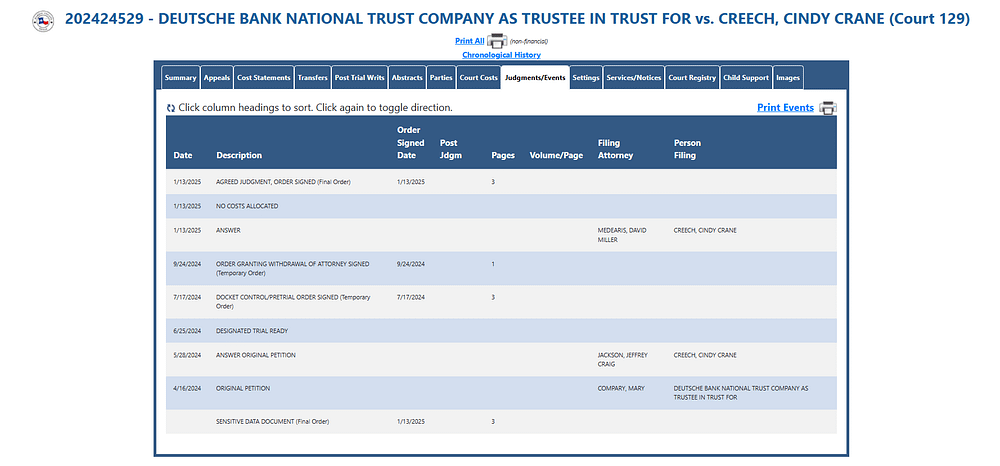Select the Judgments/Events tab
1000x466 pixels.
[x=535, y=78]
